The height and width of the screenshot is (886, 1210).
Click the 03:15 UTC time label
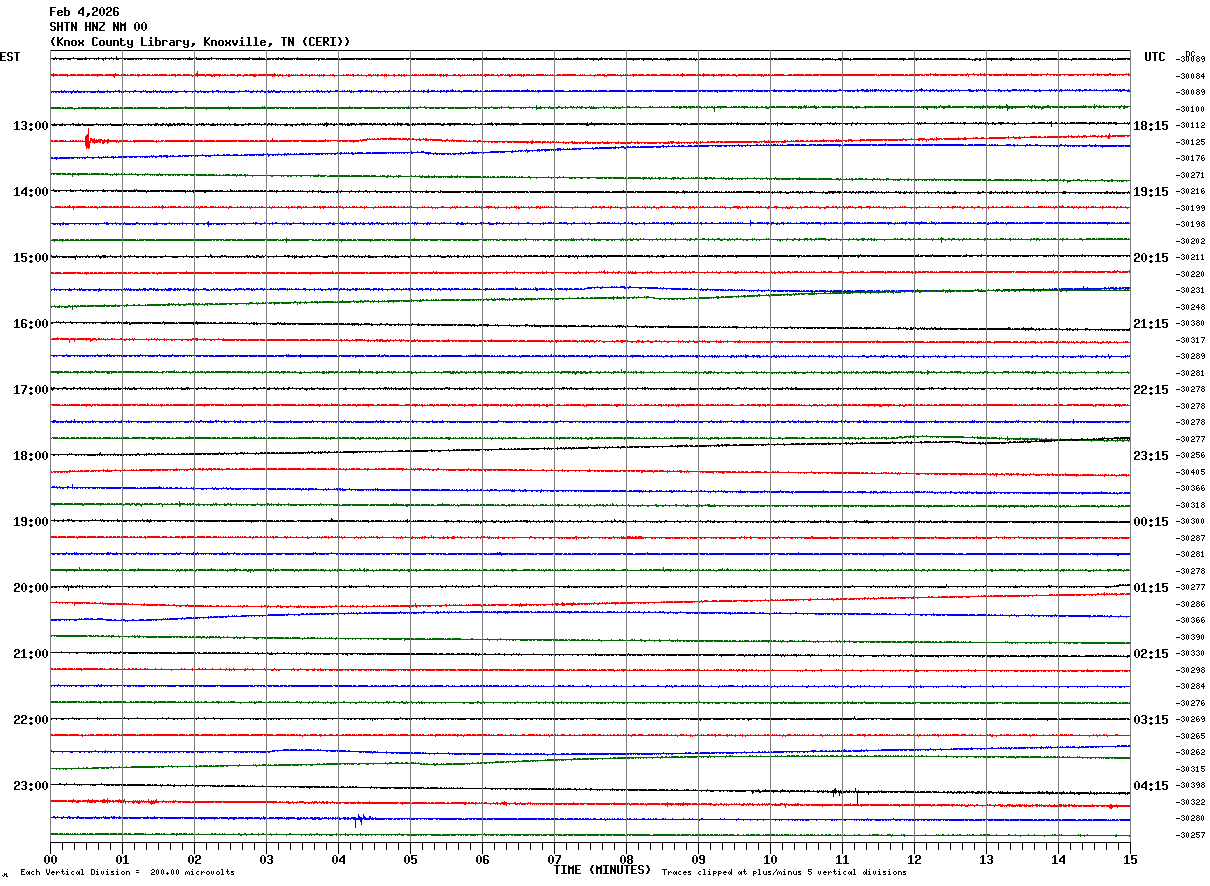[x=1151, y=720]
